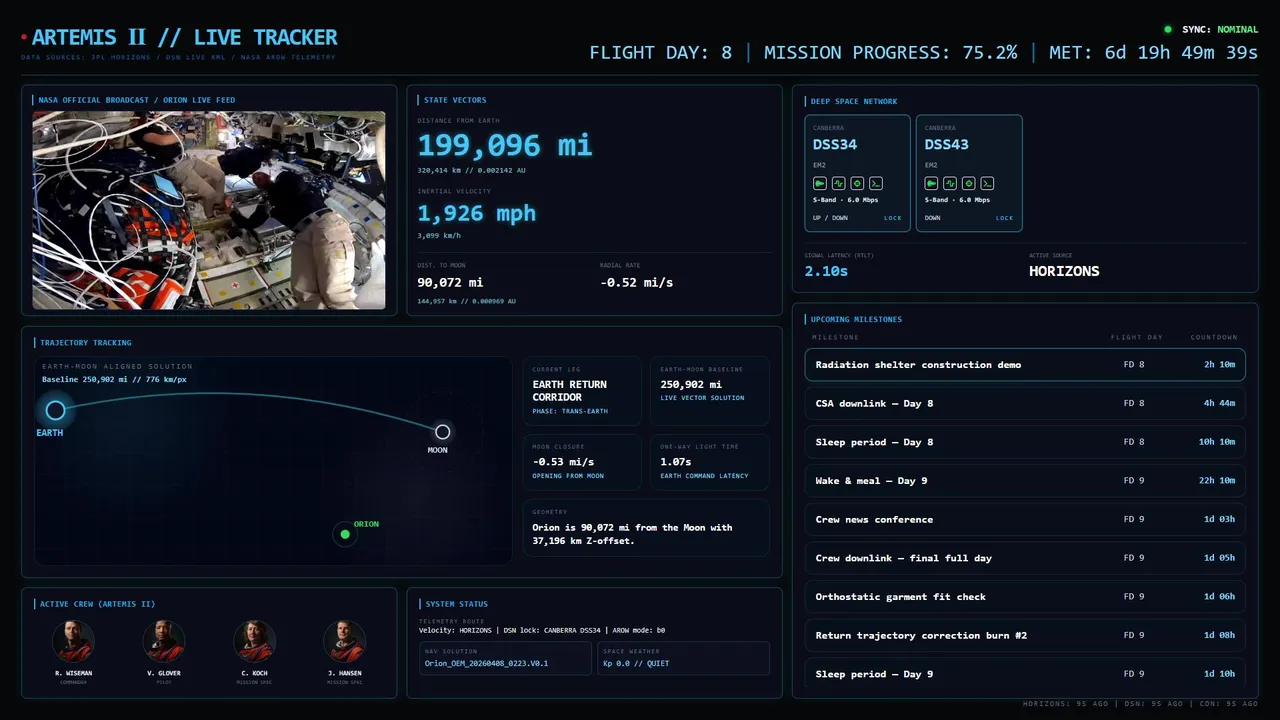This screenshot has height=720, width=1280.
Task: Click the DSS34 crosshair target icon
Action: coord(857,183)
